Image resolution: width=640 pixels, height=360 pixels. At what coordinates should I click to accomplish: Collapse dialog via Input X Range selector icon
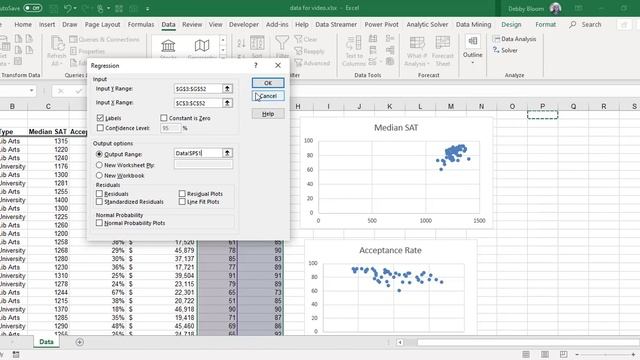(227, 103)
